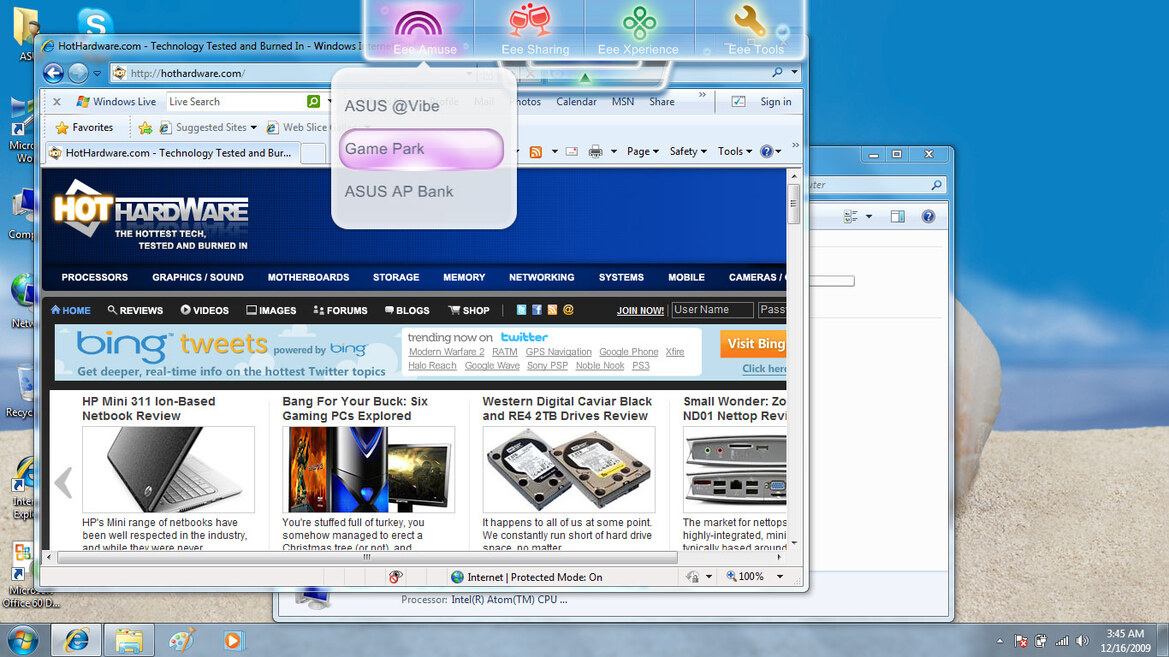Click the site Twitter icon
This screenshot has width=1169, height=657.
[521, 309]
